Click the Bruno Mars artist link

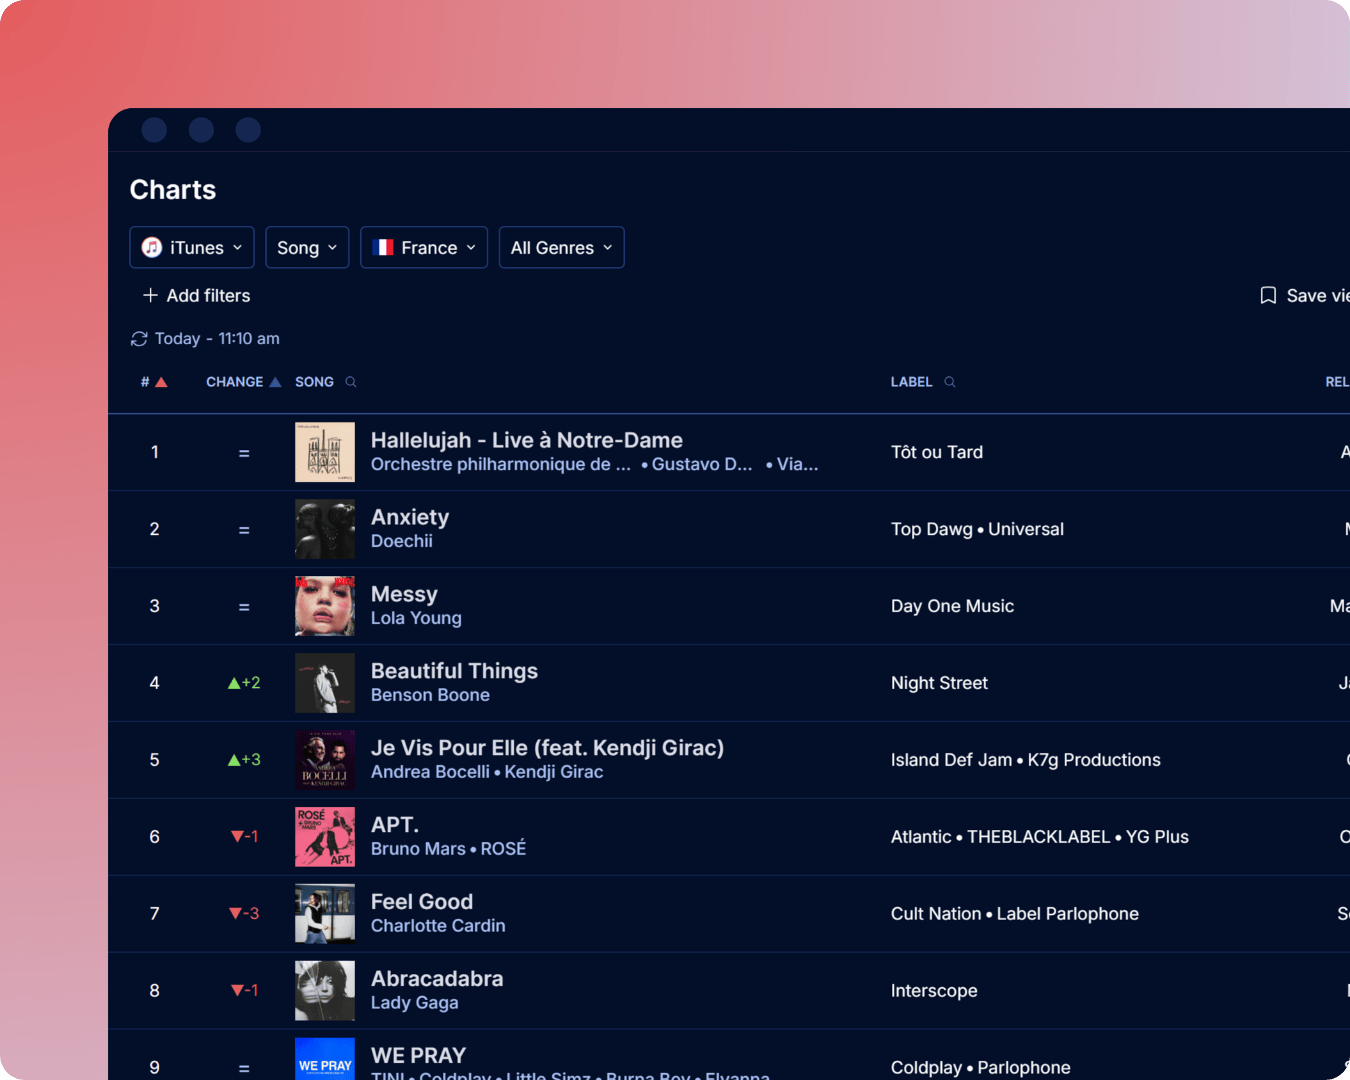click(x=419, y=848)
